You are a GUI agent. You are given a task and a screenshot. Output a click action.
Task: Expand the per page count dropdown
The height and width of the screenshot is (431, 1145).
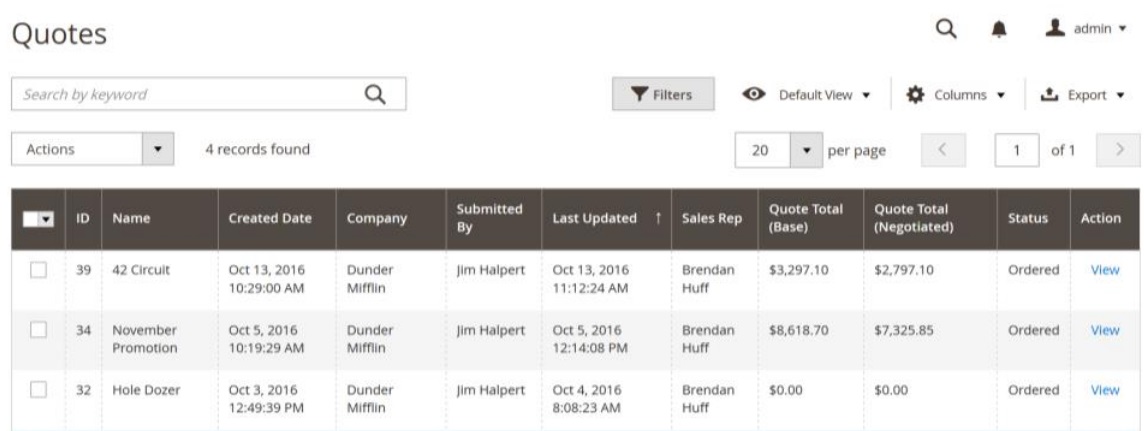[807, 150]
